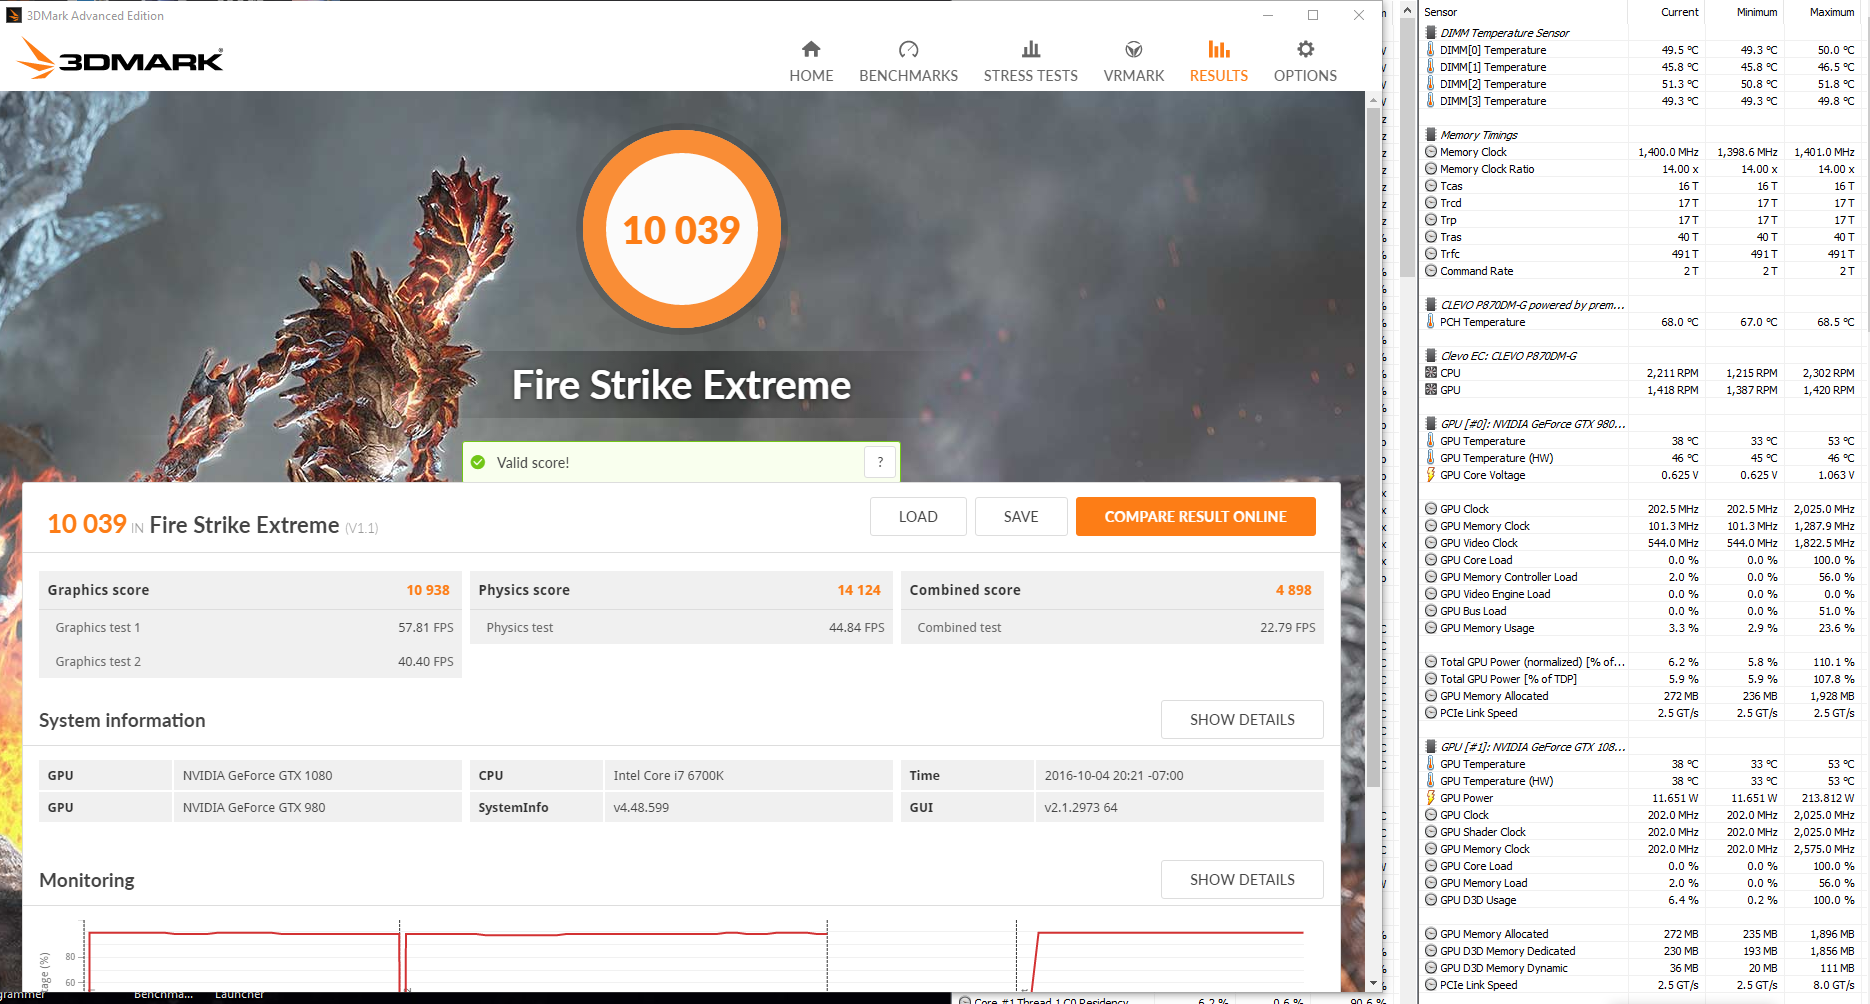Click COMPARE RESULT ONLINE button
1870x1004 pixels.
pyautogui.click(x=1195, y=517)
